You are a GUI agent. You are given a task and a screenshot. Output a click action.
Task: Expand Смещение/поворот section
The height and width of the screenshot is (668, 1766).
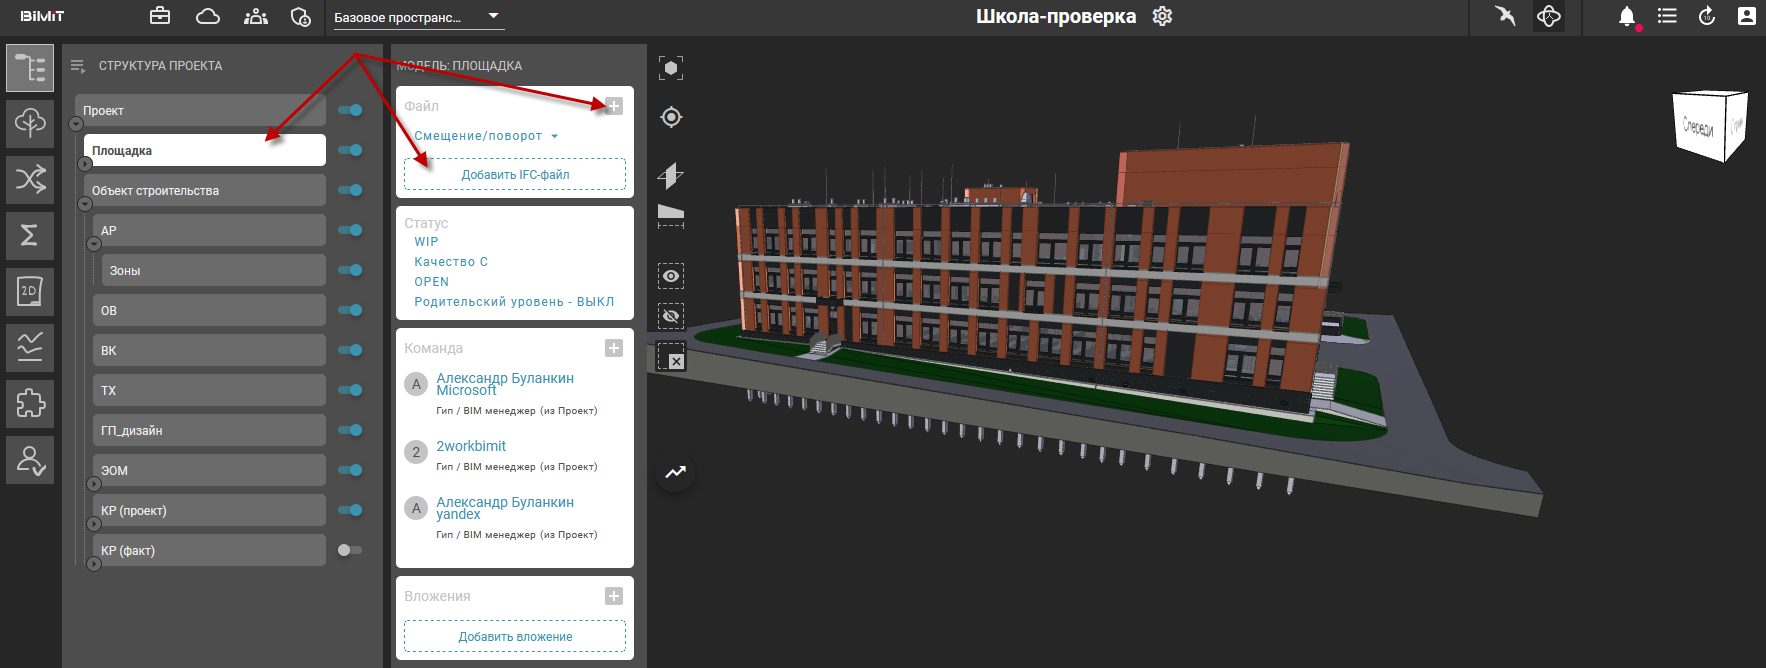[486, 136]
